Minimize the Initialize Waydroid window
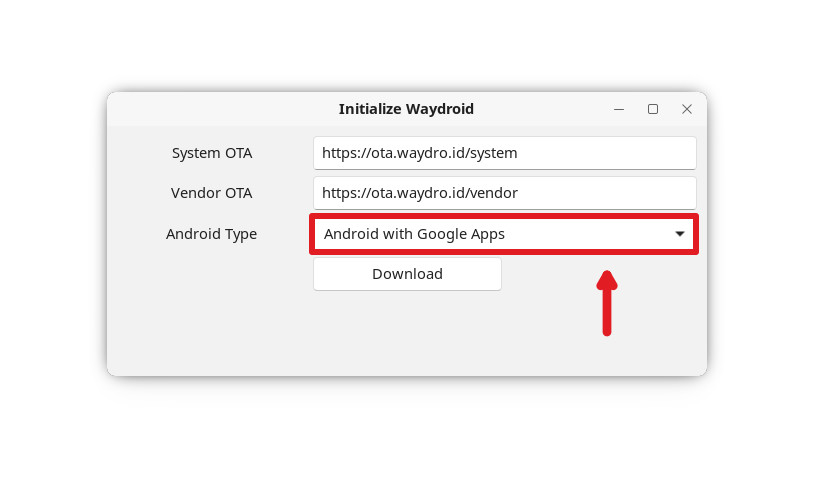The height and width of the screenshot is (498, 814). coord(619,109)
